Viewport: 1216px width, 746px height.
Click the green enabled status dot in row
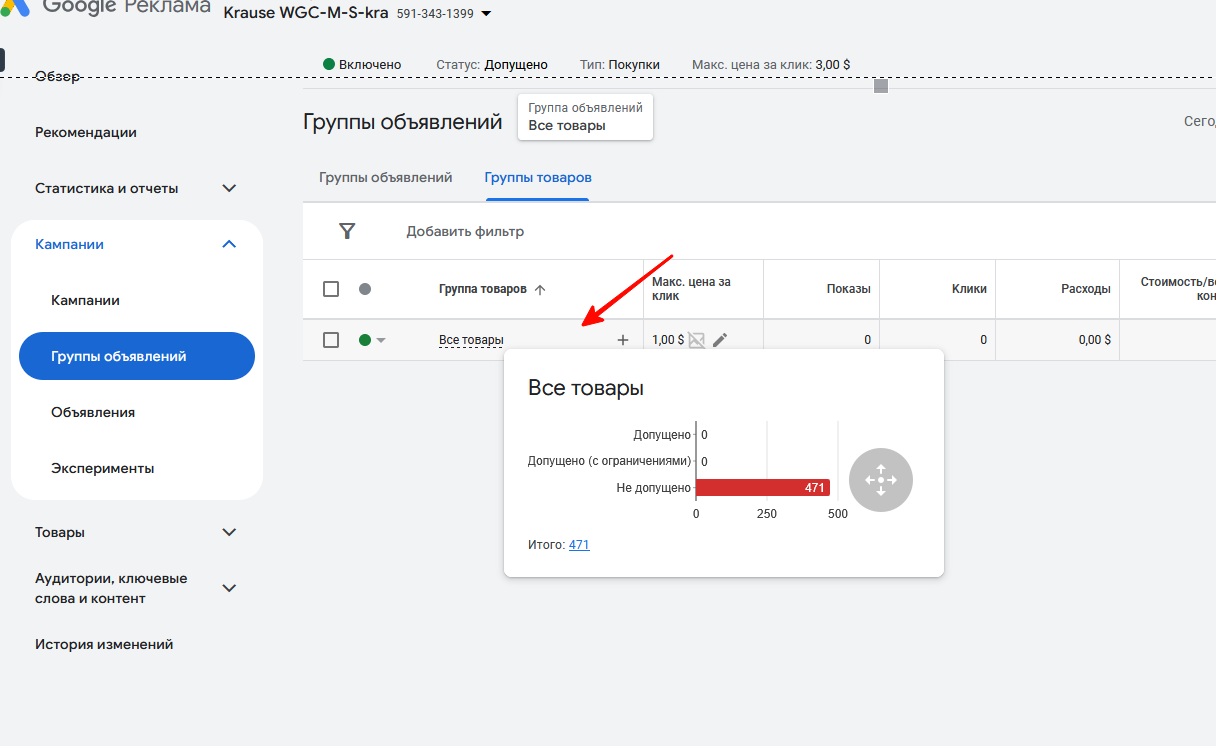[x=365, y=340]
